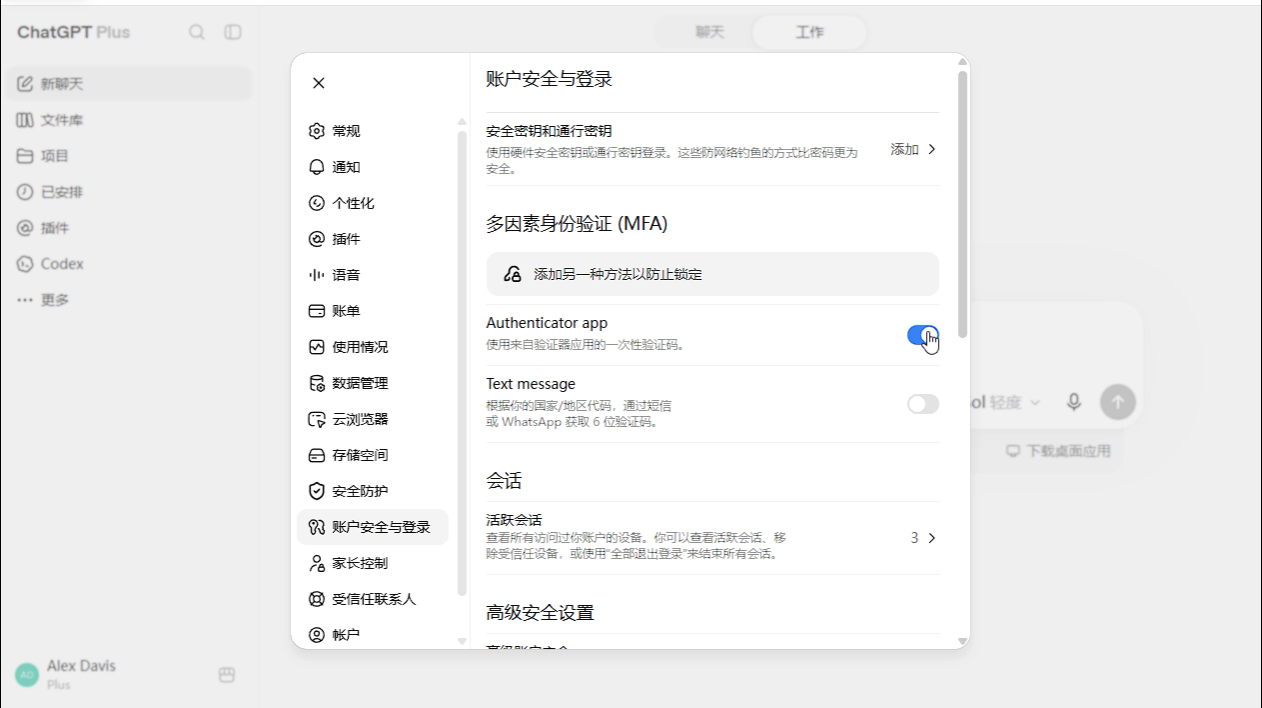Select 账户安全与登录 in settings menu
This screenshot has width=1262, height=708.
click(x=372, y=527)
